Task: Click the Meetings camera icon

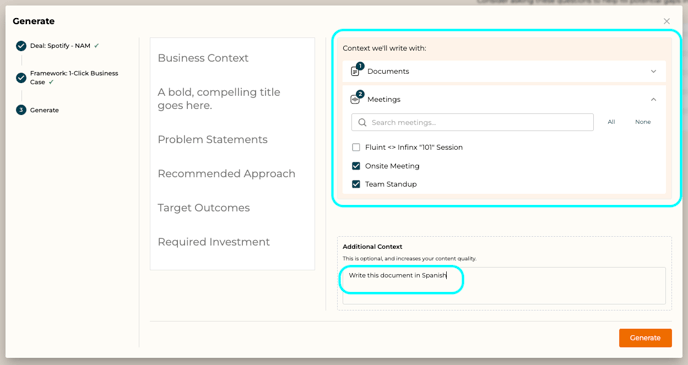Action: (355, 100)
